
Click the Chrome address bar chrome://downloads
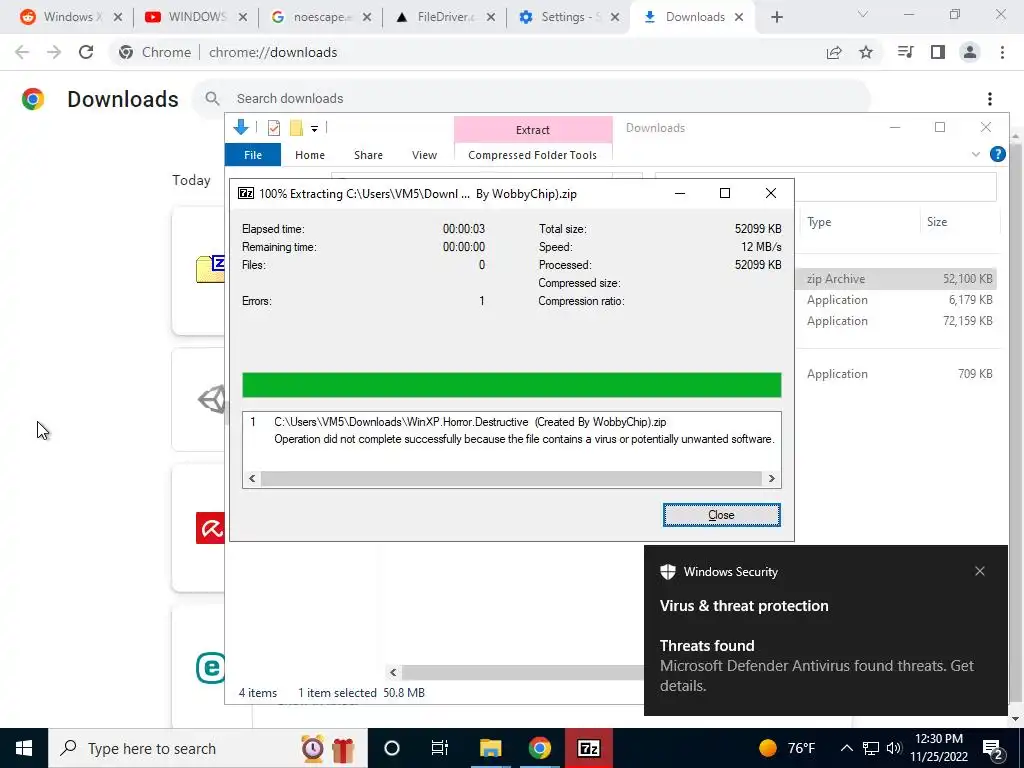[273, 52]
